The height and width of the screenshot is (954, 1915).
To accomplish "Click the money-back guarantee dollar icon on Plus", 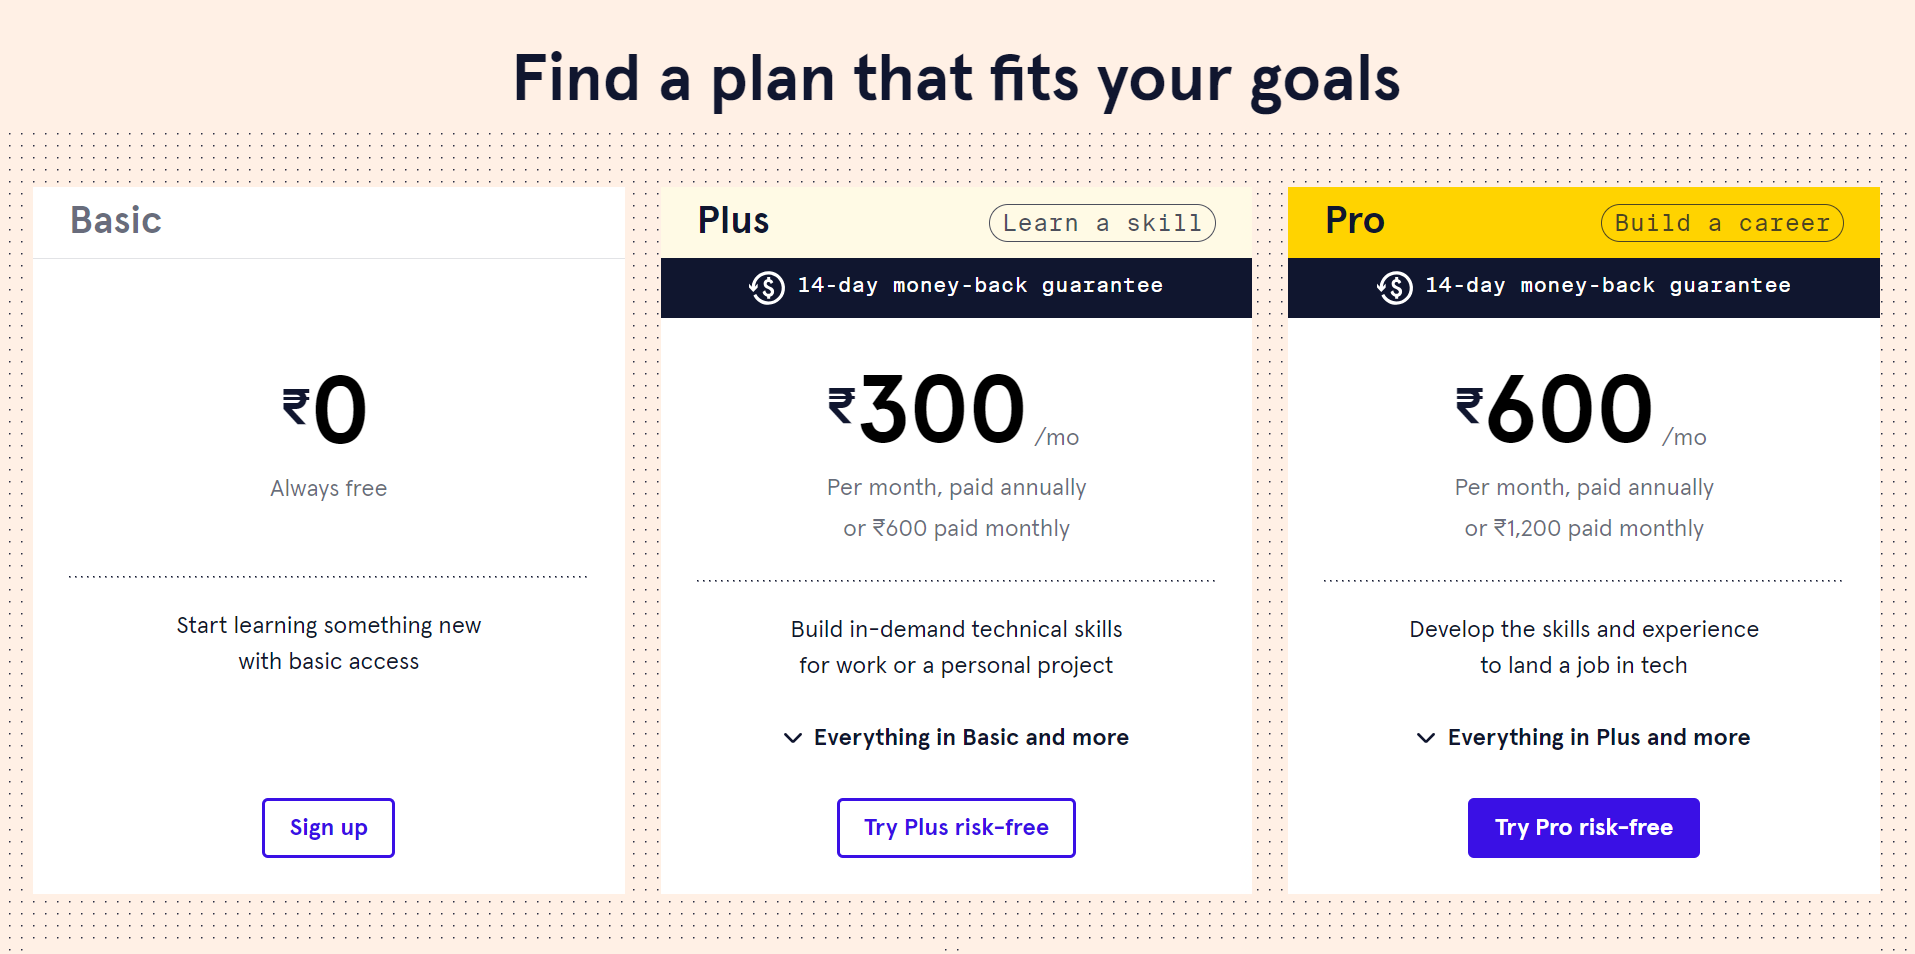I will (766, 287).
